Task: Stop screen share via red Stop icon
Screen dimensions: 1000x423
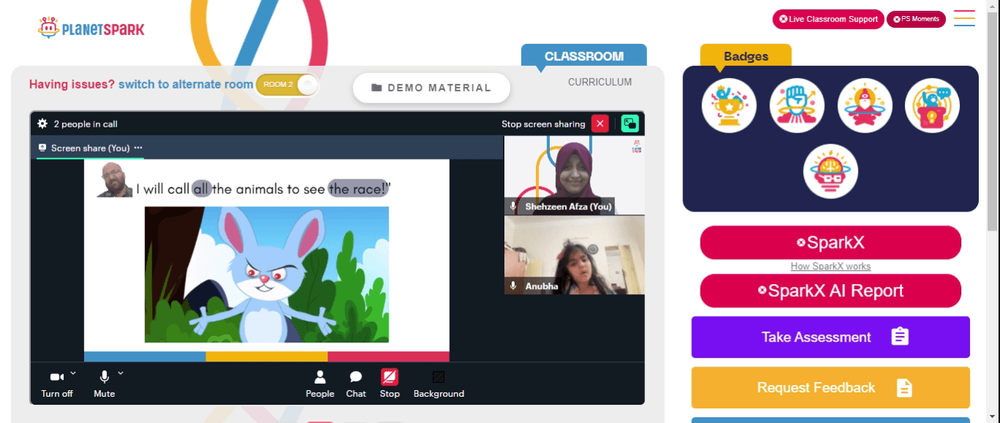Action: [390, 377]
